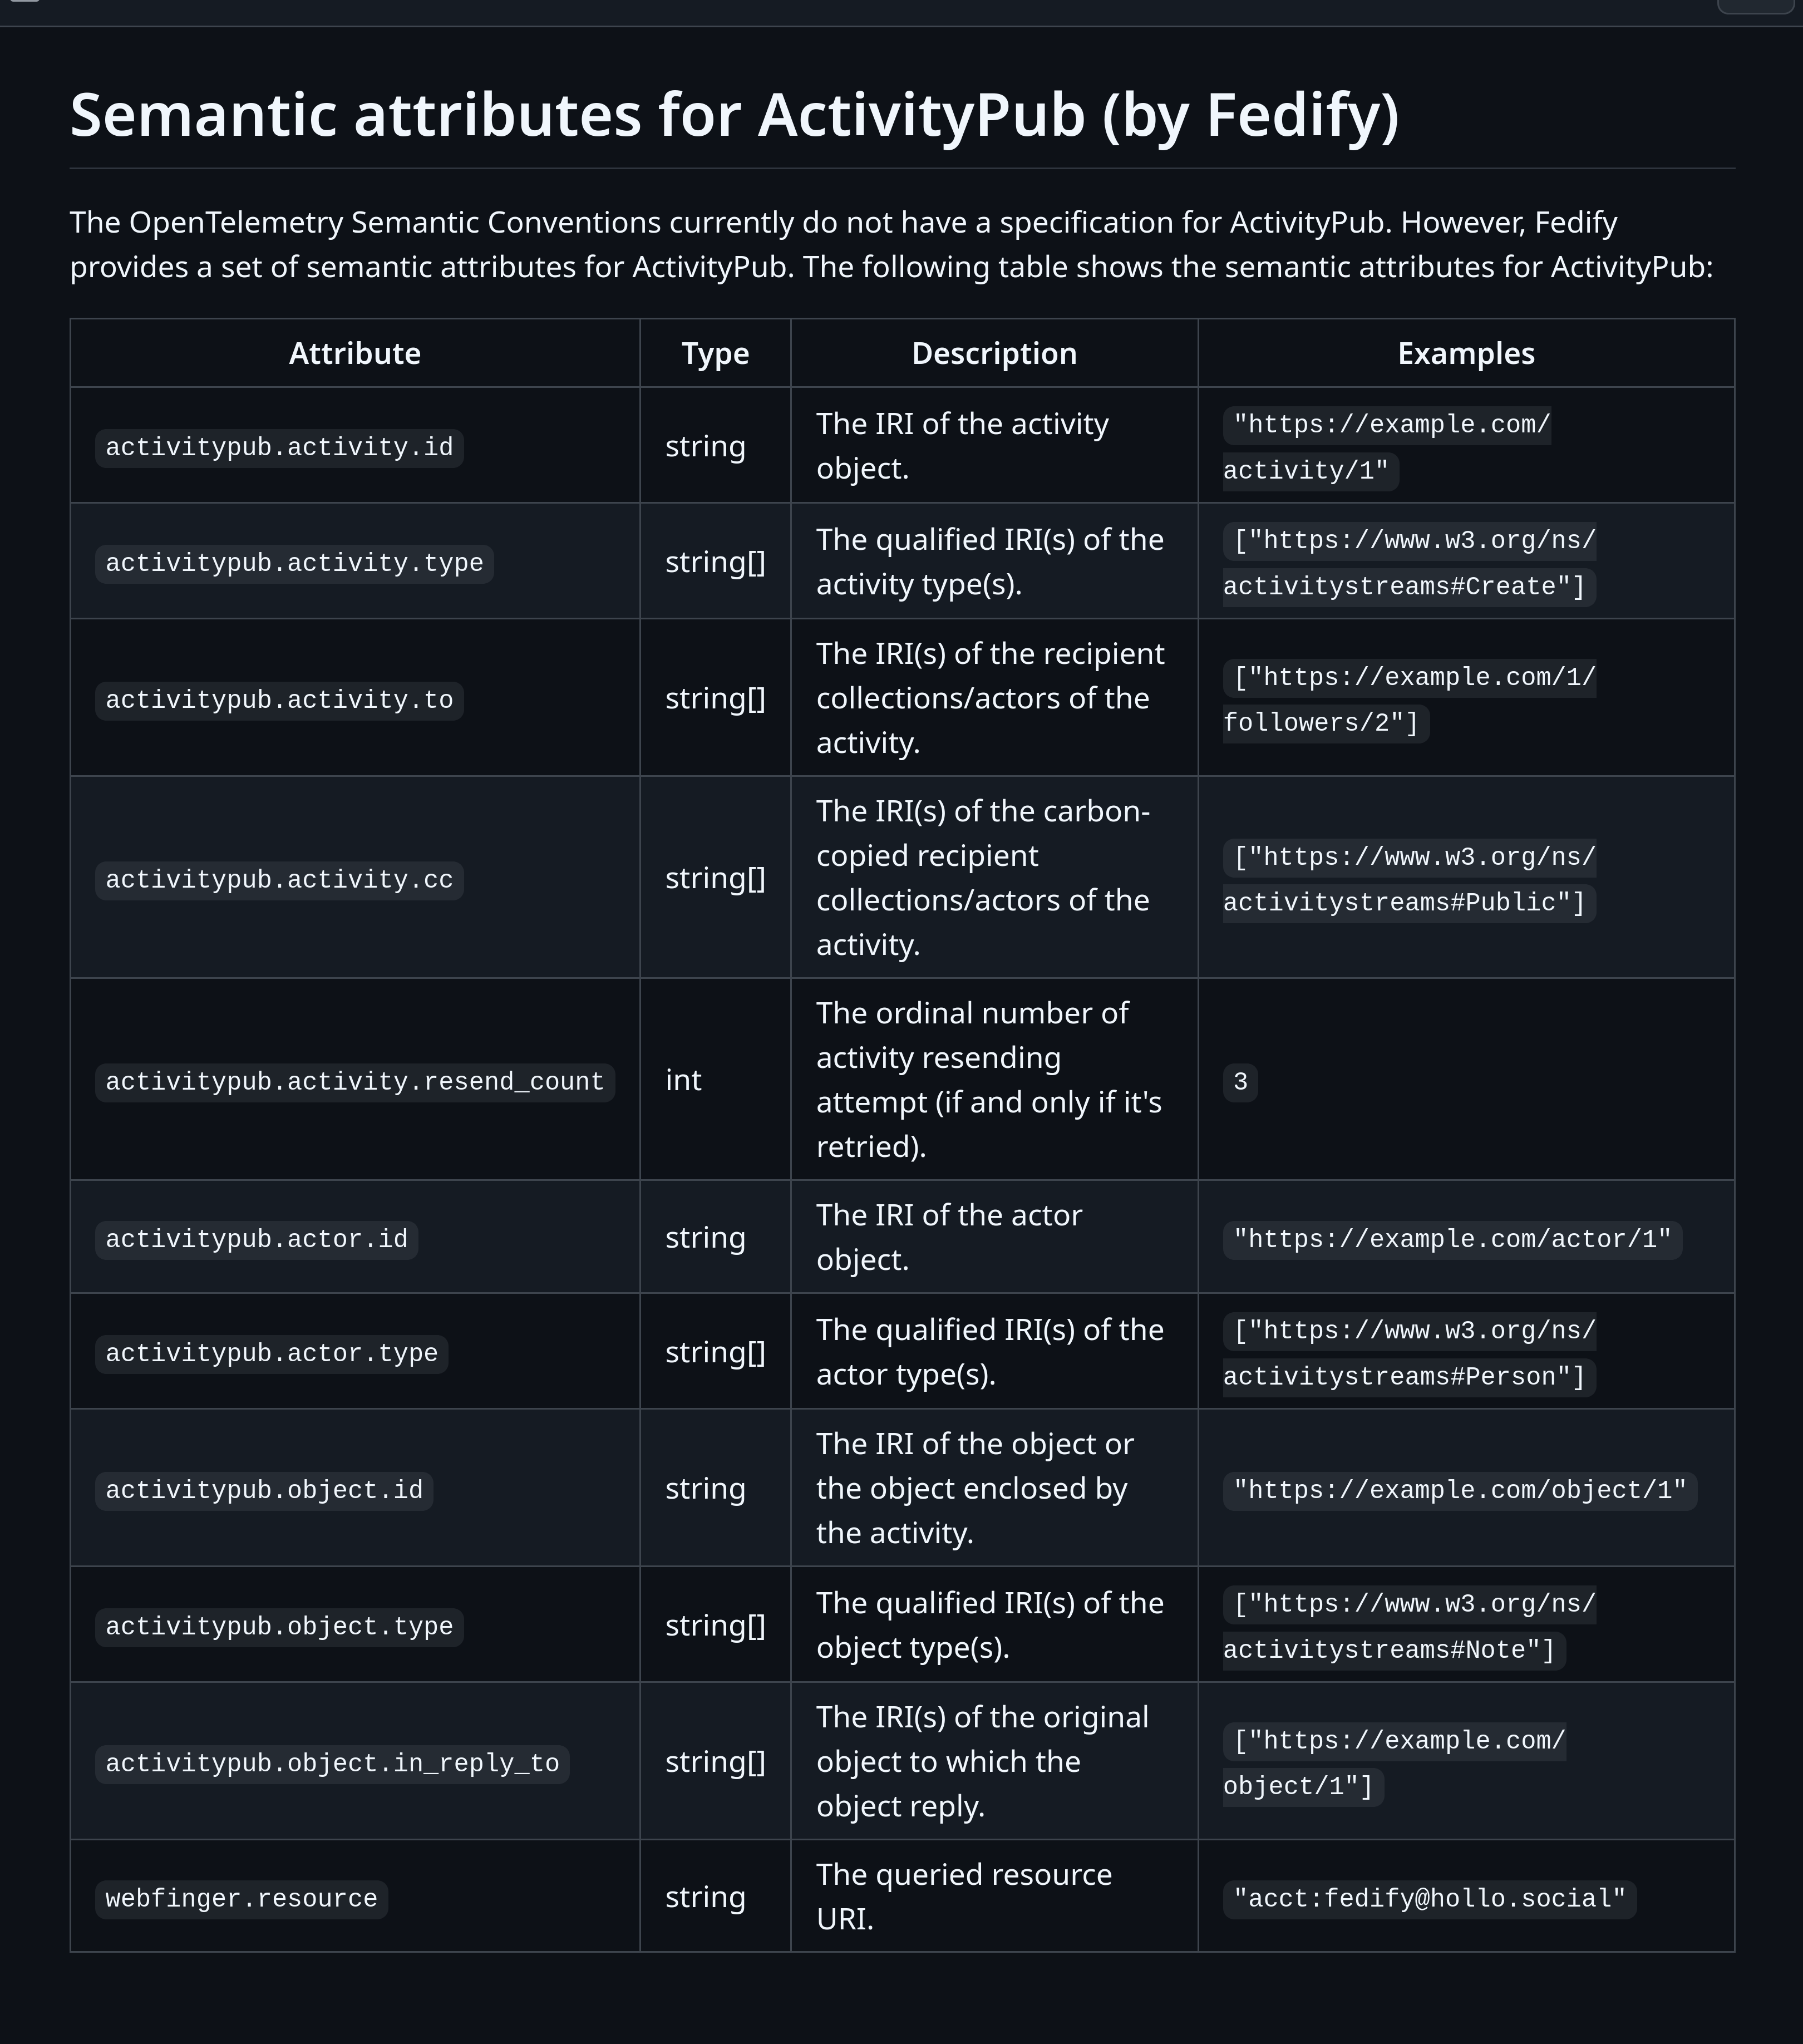Click the activitypub.activity.id attribute code

point(279,447)
